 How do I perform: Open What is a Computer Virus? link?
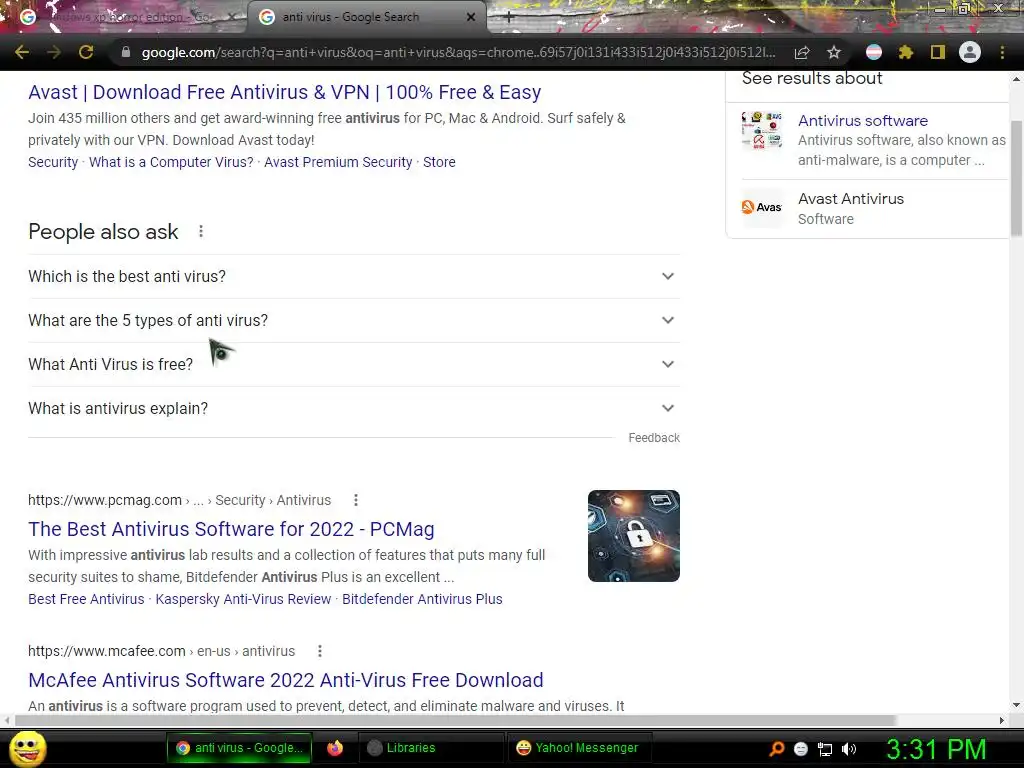pos(171,162)
